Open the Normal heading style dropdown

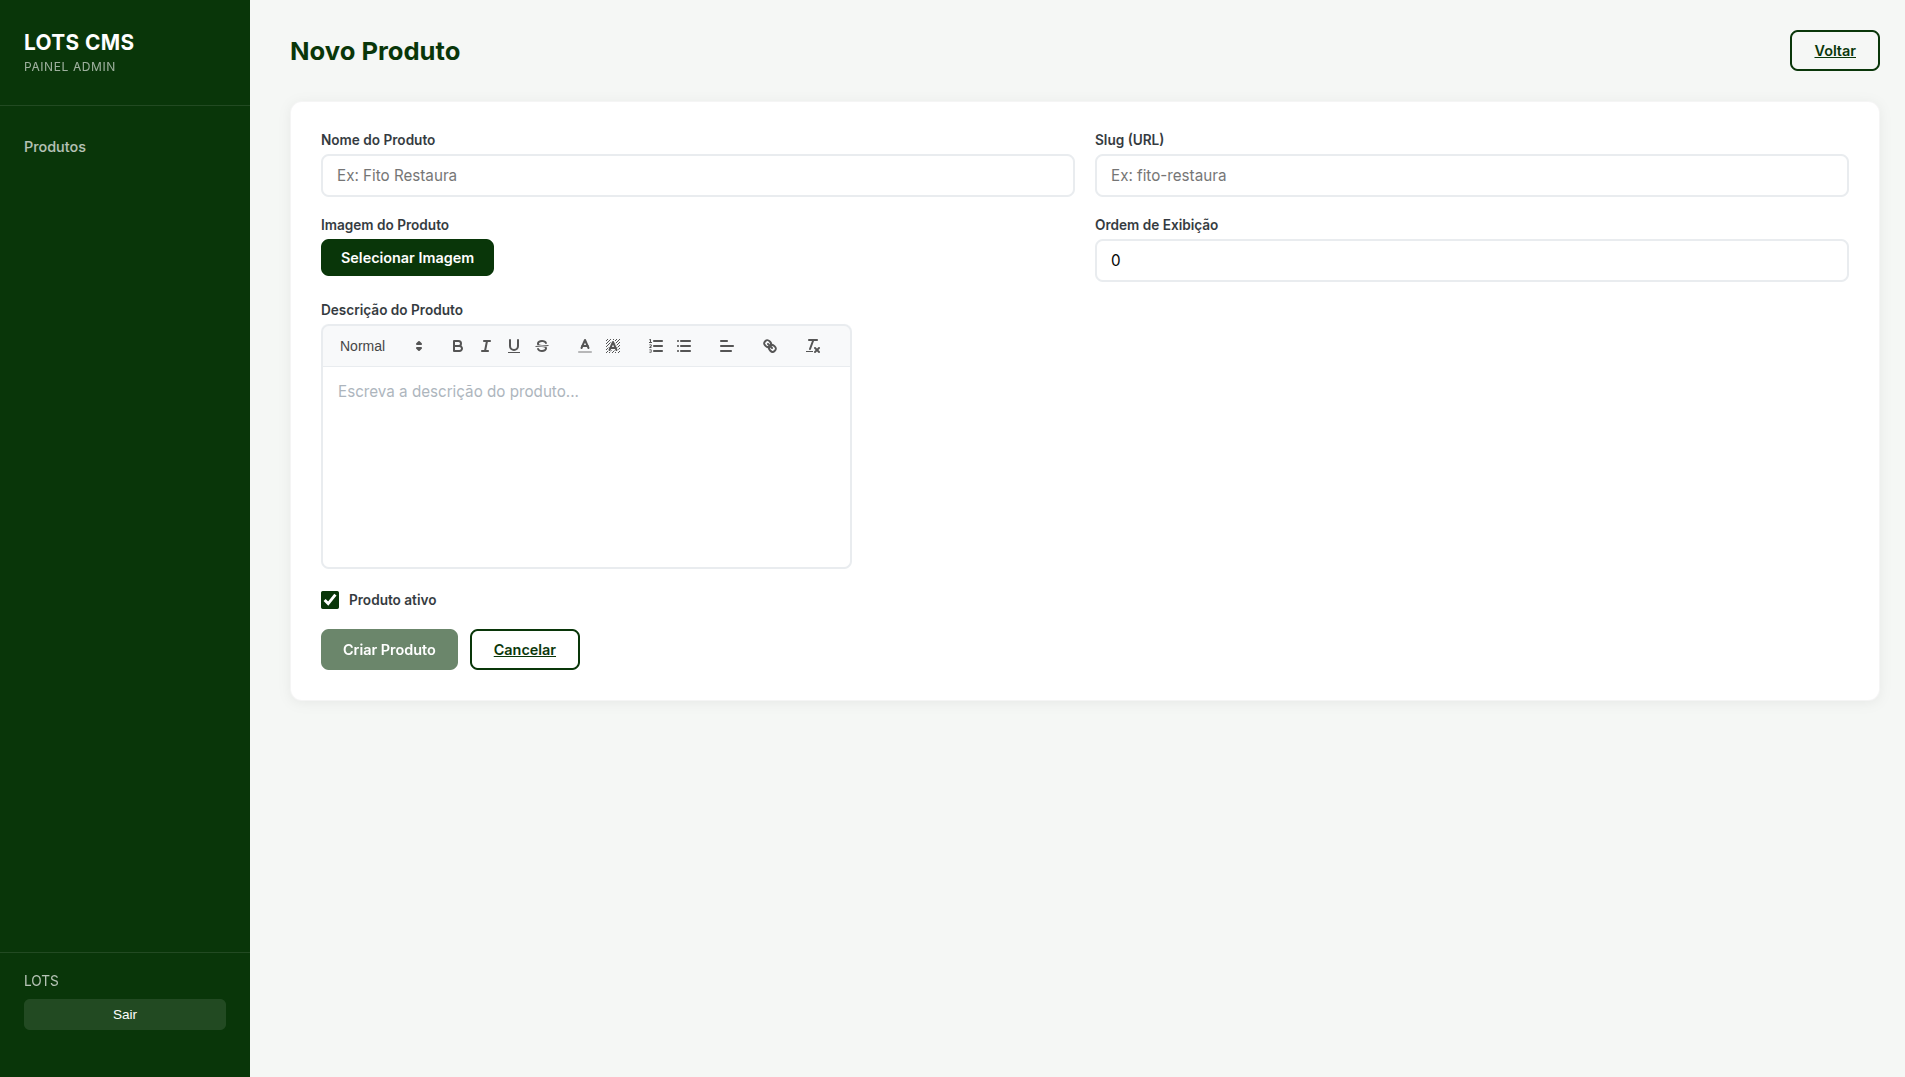click(x=381, y=346)
